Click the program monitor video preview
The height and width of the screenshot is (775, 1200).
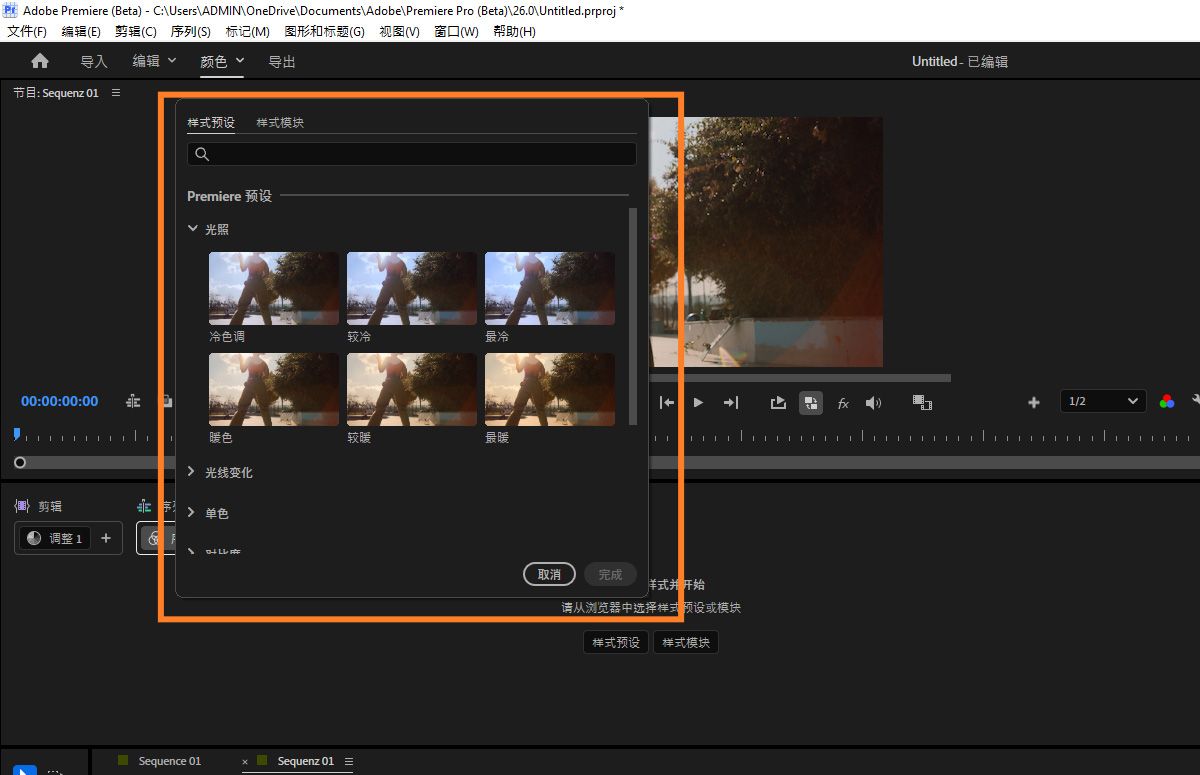(766, 242)
